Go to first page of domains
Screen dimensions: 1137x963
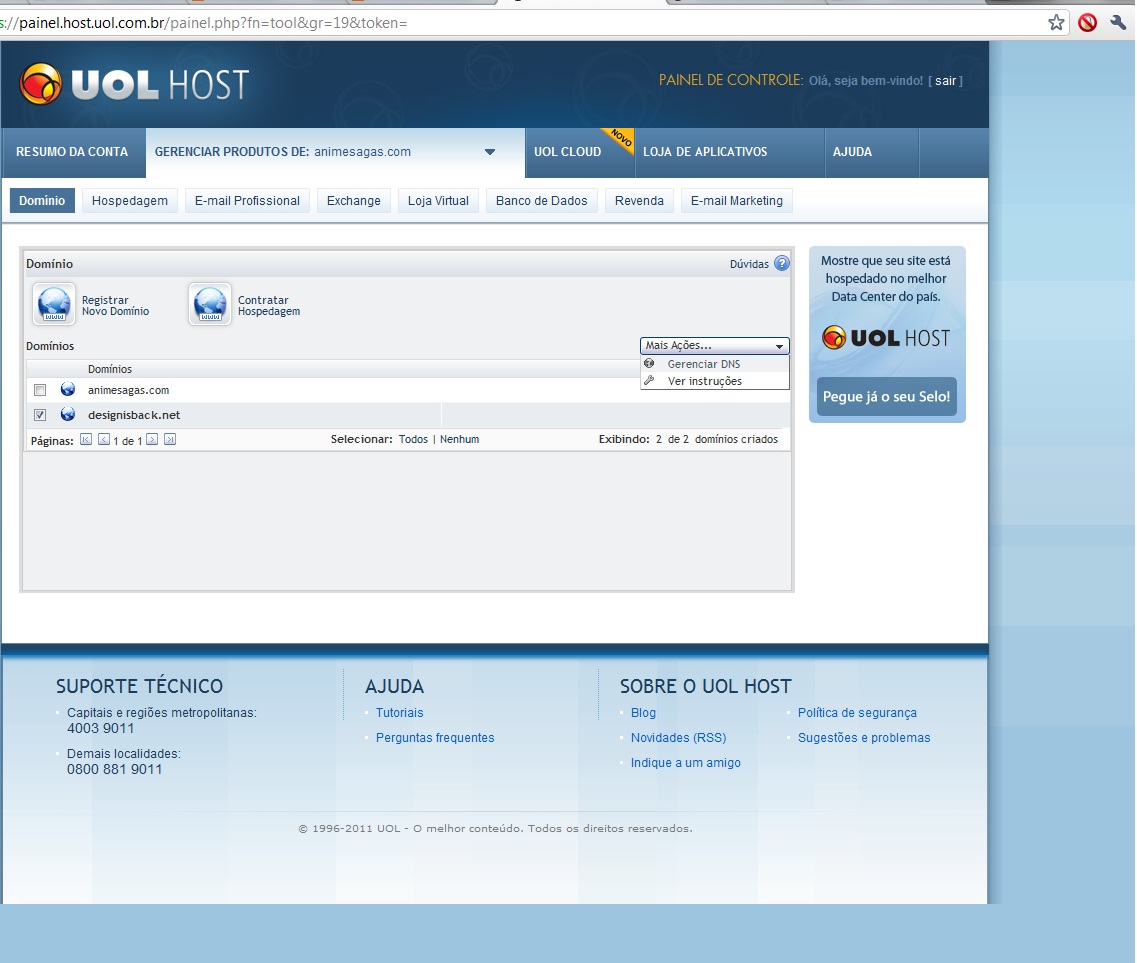coord(86,439)
